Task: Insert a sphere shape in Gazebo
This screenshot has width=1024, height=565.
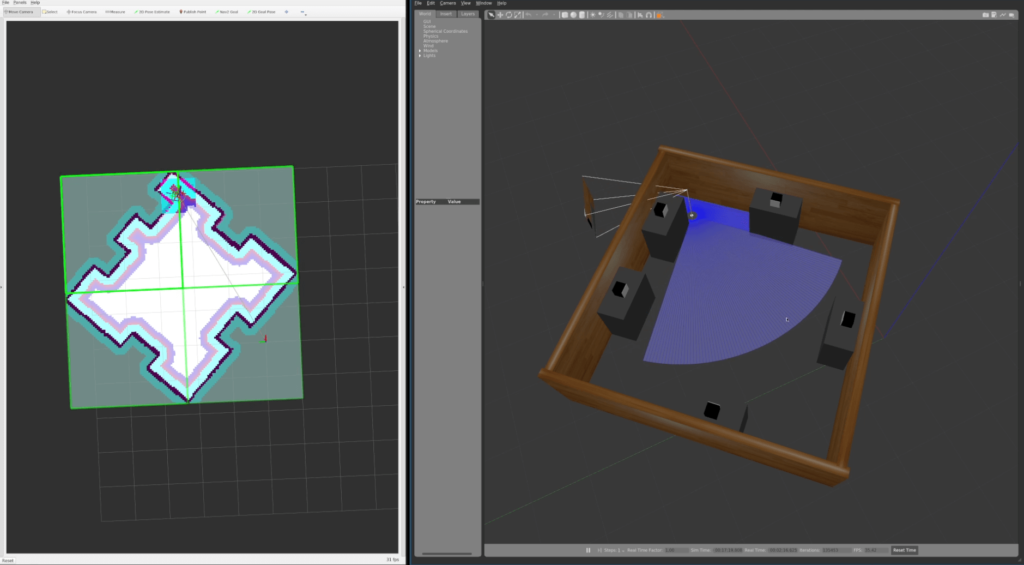Action: [x=573, y=15]
